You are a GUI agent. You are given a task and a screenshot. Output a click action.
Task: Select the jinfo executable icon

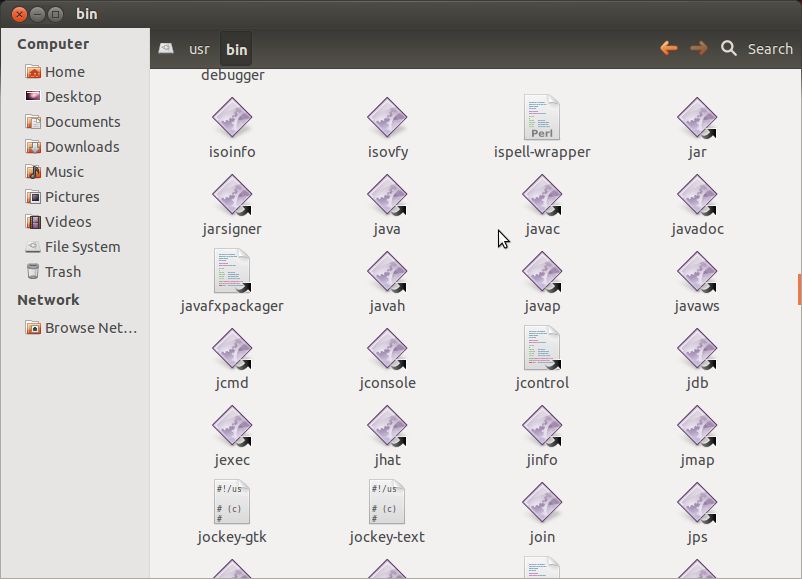pos(542,426)
